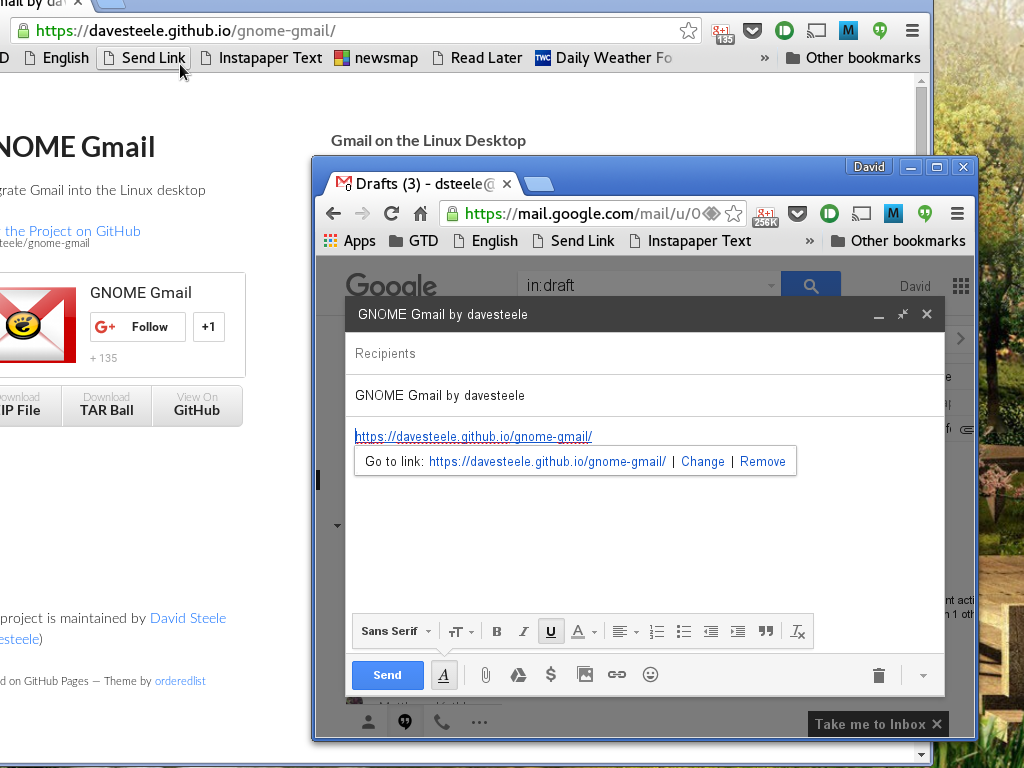Click the insert link chain icon
1024x768 pixels.
point(617,675)
